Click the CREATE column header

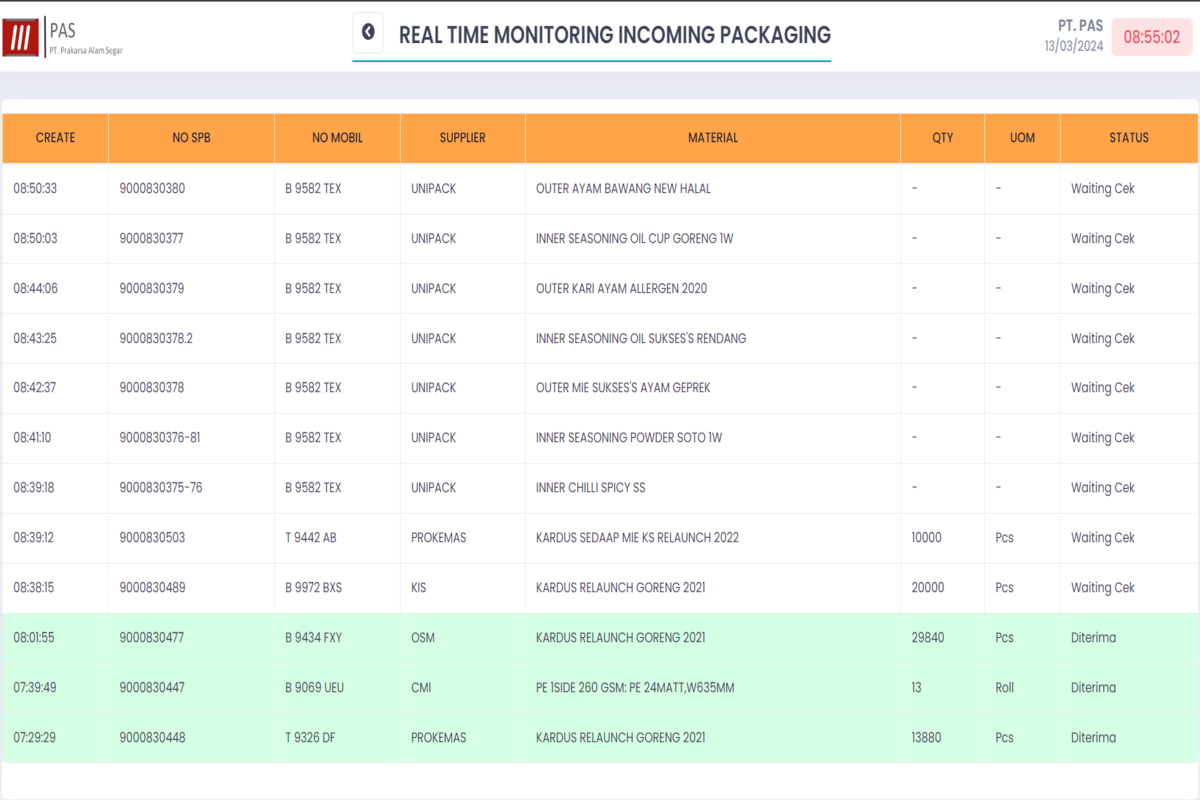point(55,138)
